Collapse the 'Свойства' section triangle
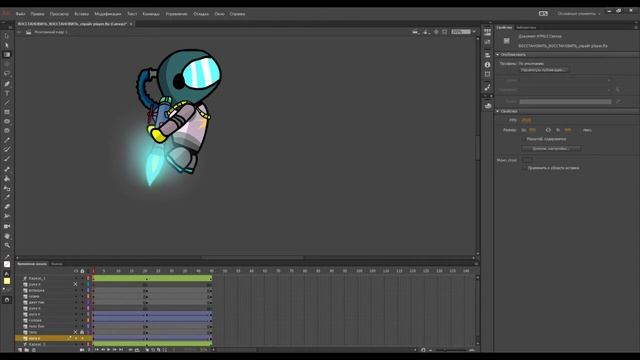Image resolution: width=640 pixels, height=360 pixels. pyautogui.click(x=498, y=111)
